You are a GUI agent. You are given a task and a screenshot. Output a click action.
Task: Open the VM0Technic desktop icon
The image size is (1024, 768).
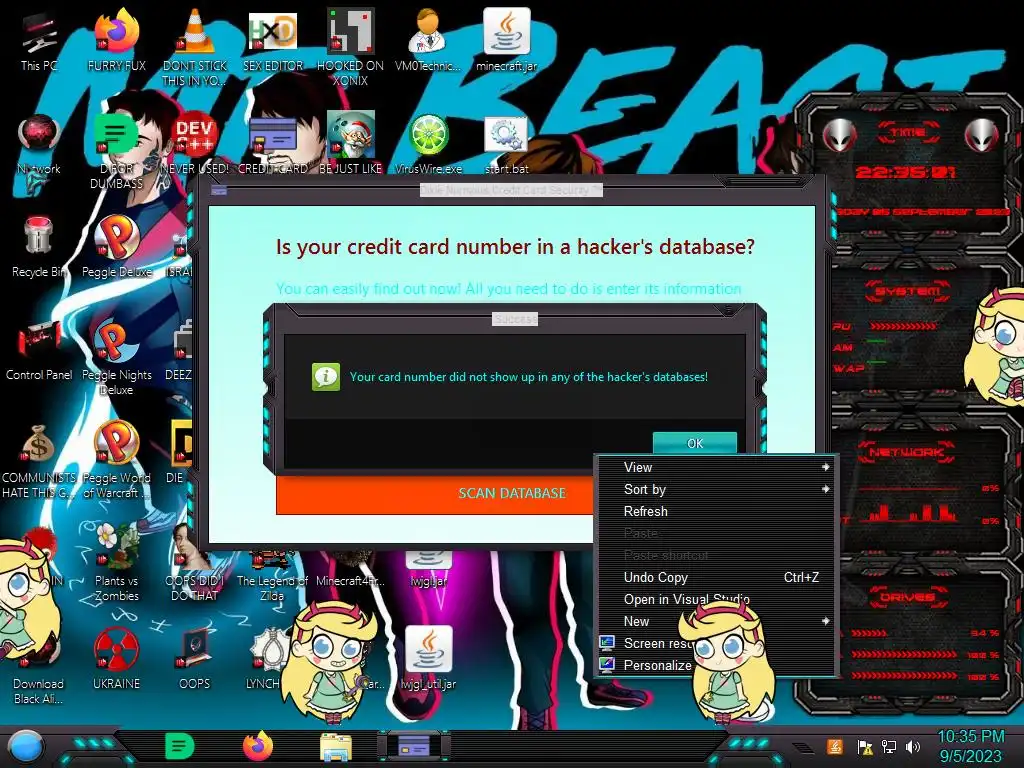(428, 41)
